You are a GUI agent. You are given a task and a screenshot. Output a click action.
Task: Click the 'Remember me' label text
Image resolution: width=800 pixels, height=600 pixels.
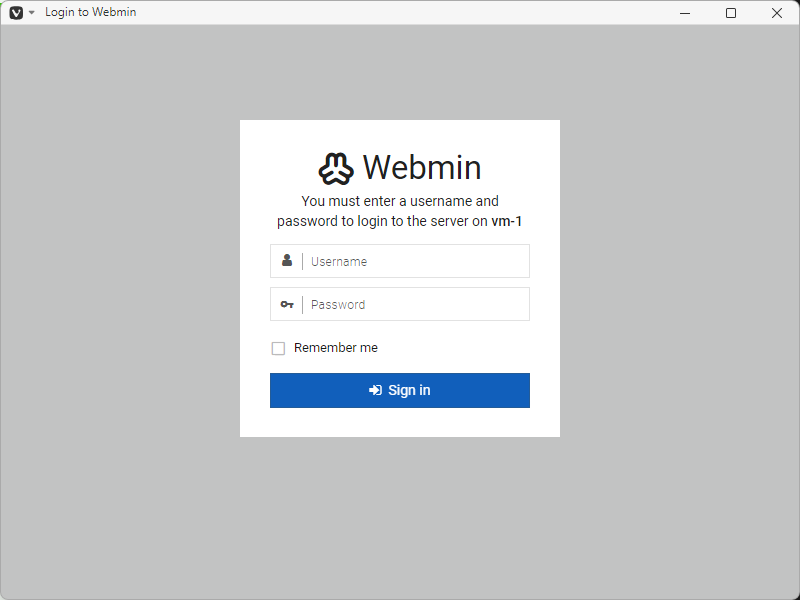[336, 348]
